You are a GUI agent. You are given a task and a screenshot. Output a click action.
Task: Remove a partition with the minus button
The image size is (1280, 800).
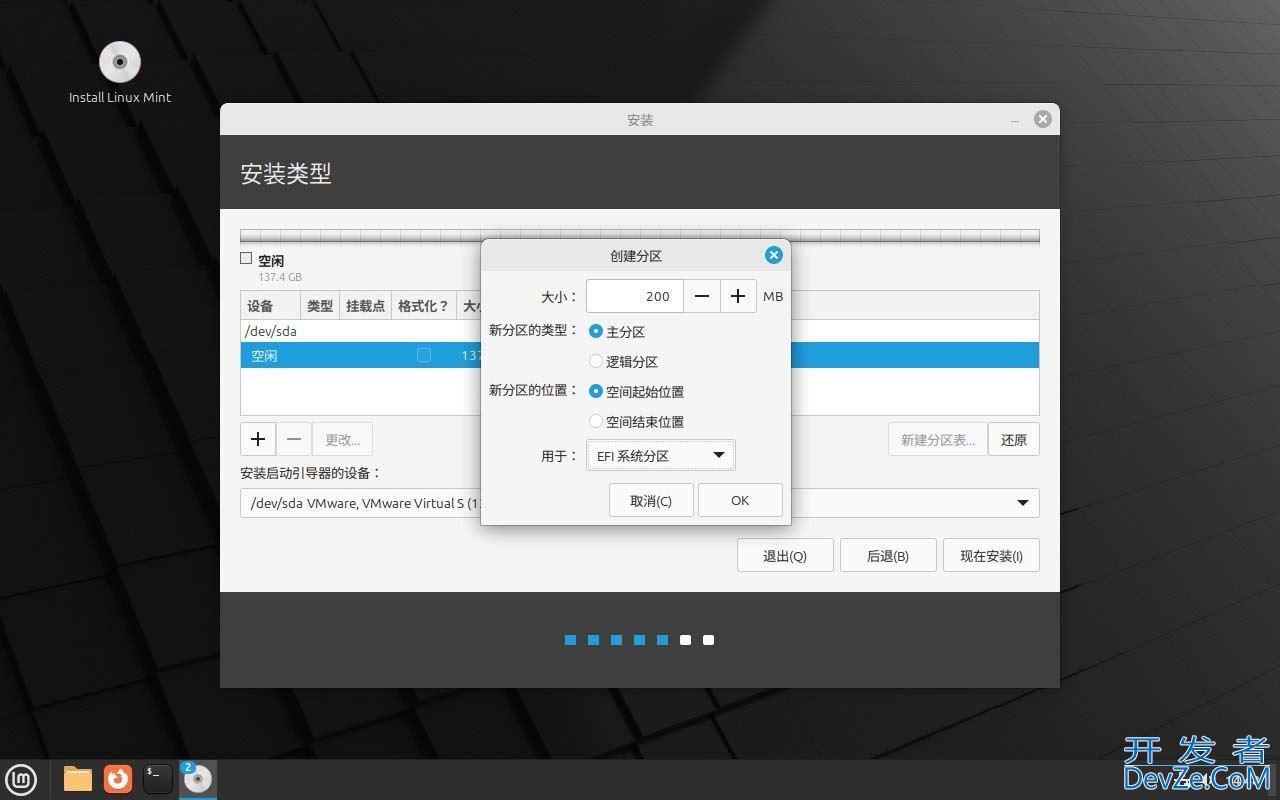[294, 439]
